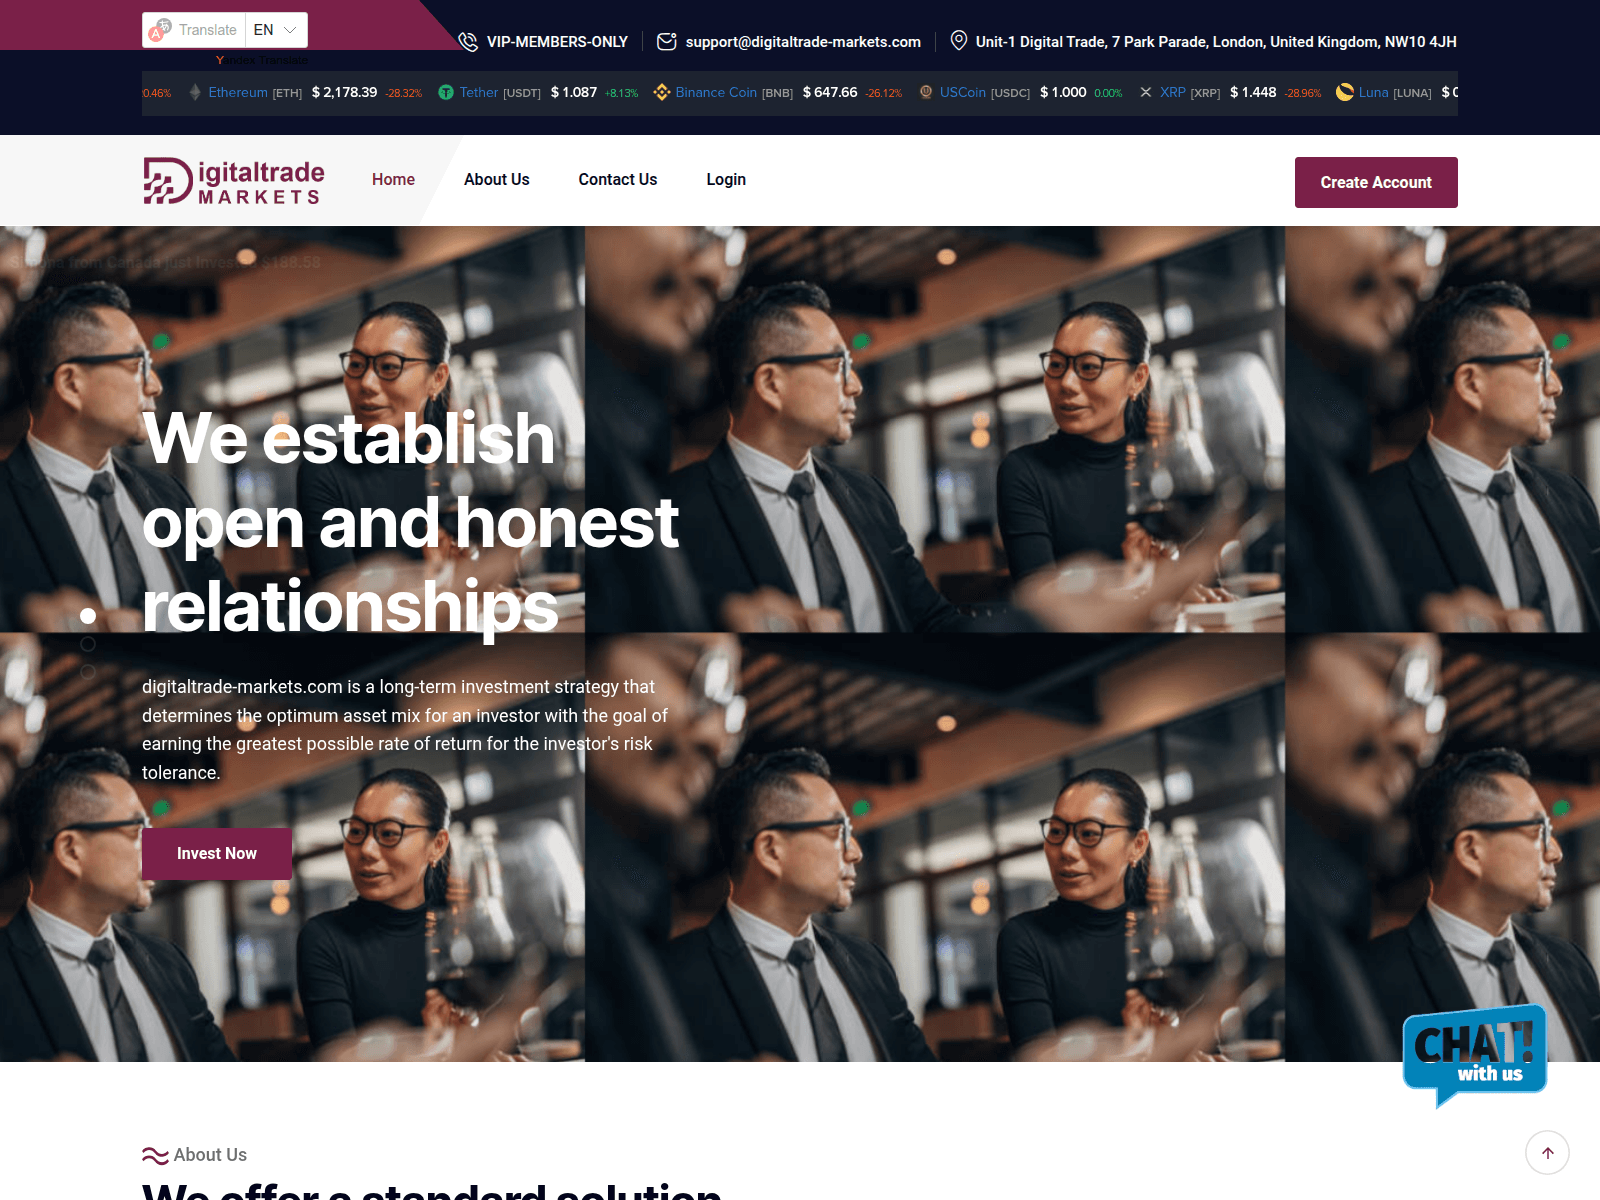Click the Ethereum link in price ticker
The width and height of the screenshot is (1600, 1200).
click(x=238, y=92)
